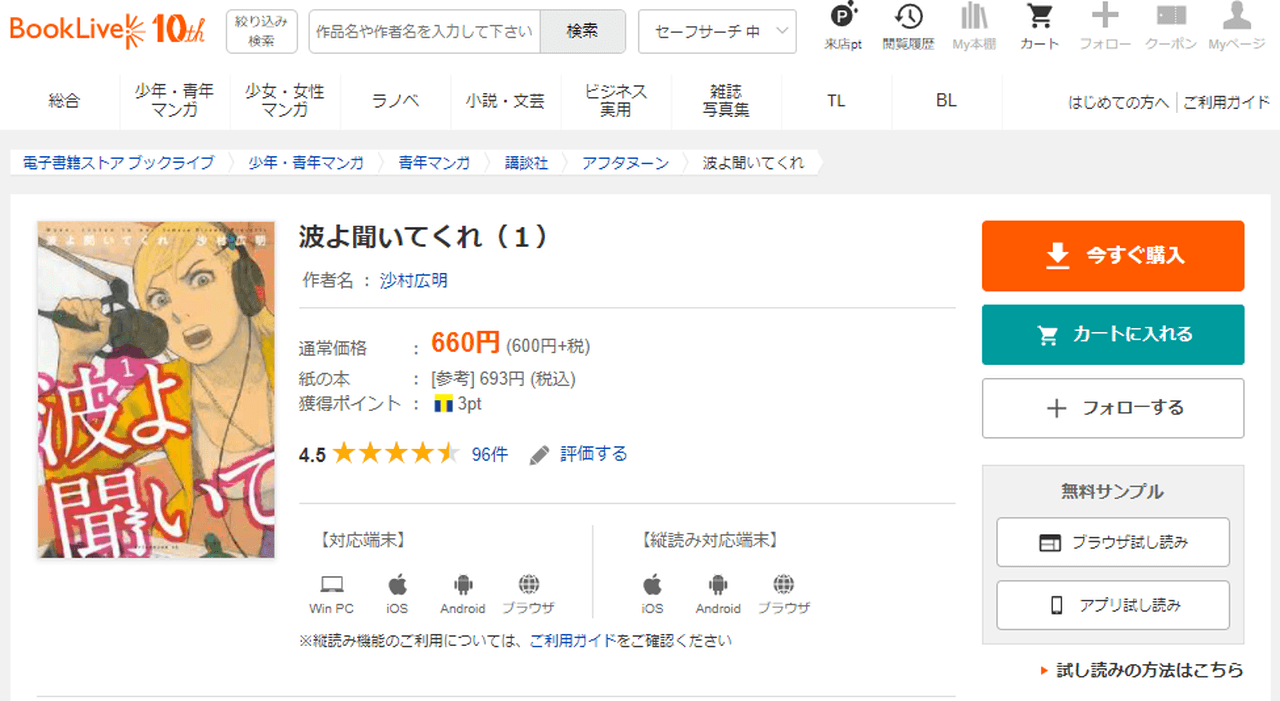
Task: Add book with カートに入れる button
Action: coord(1113,335)
